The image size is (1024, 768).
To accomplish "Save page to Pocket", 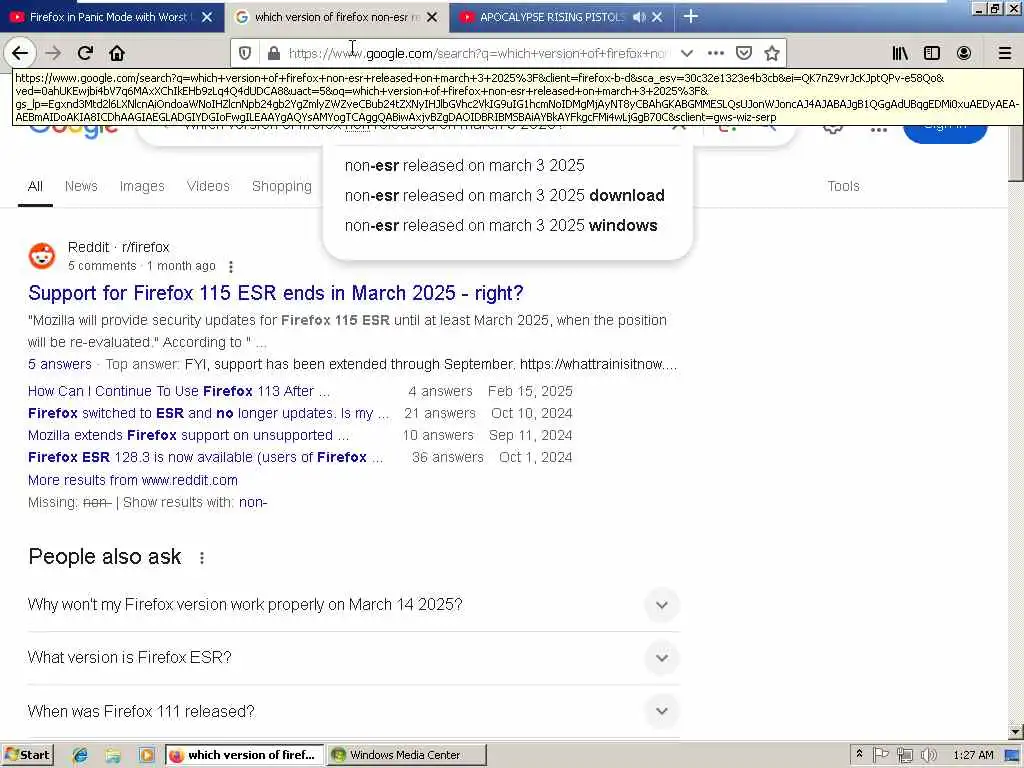I will point(744,53).
